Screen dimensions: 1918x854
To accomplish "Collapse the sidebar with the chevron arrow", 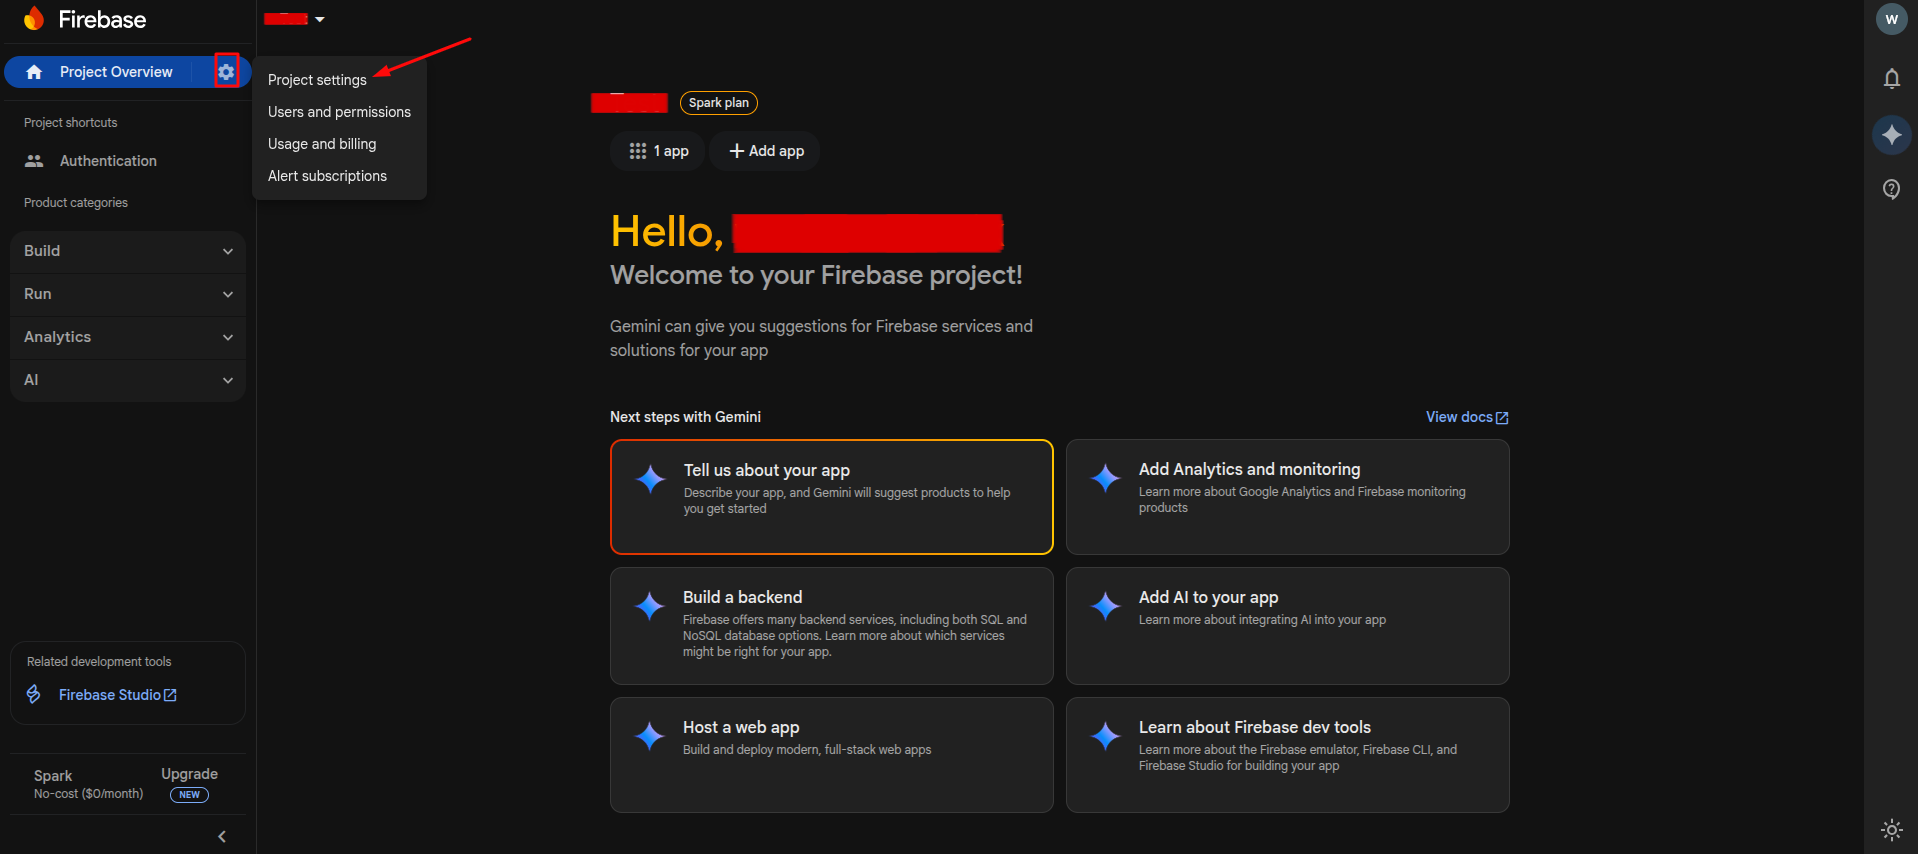I will pos(222,836).
